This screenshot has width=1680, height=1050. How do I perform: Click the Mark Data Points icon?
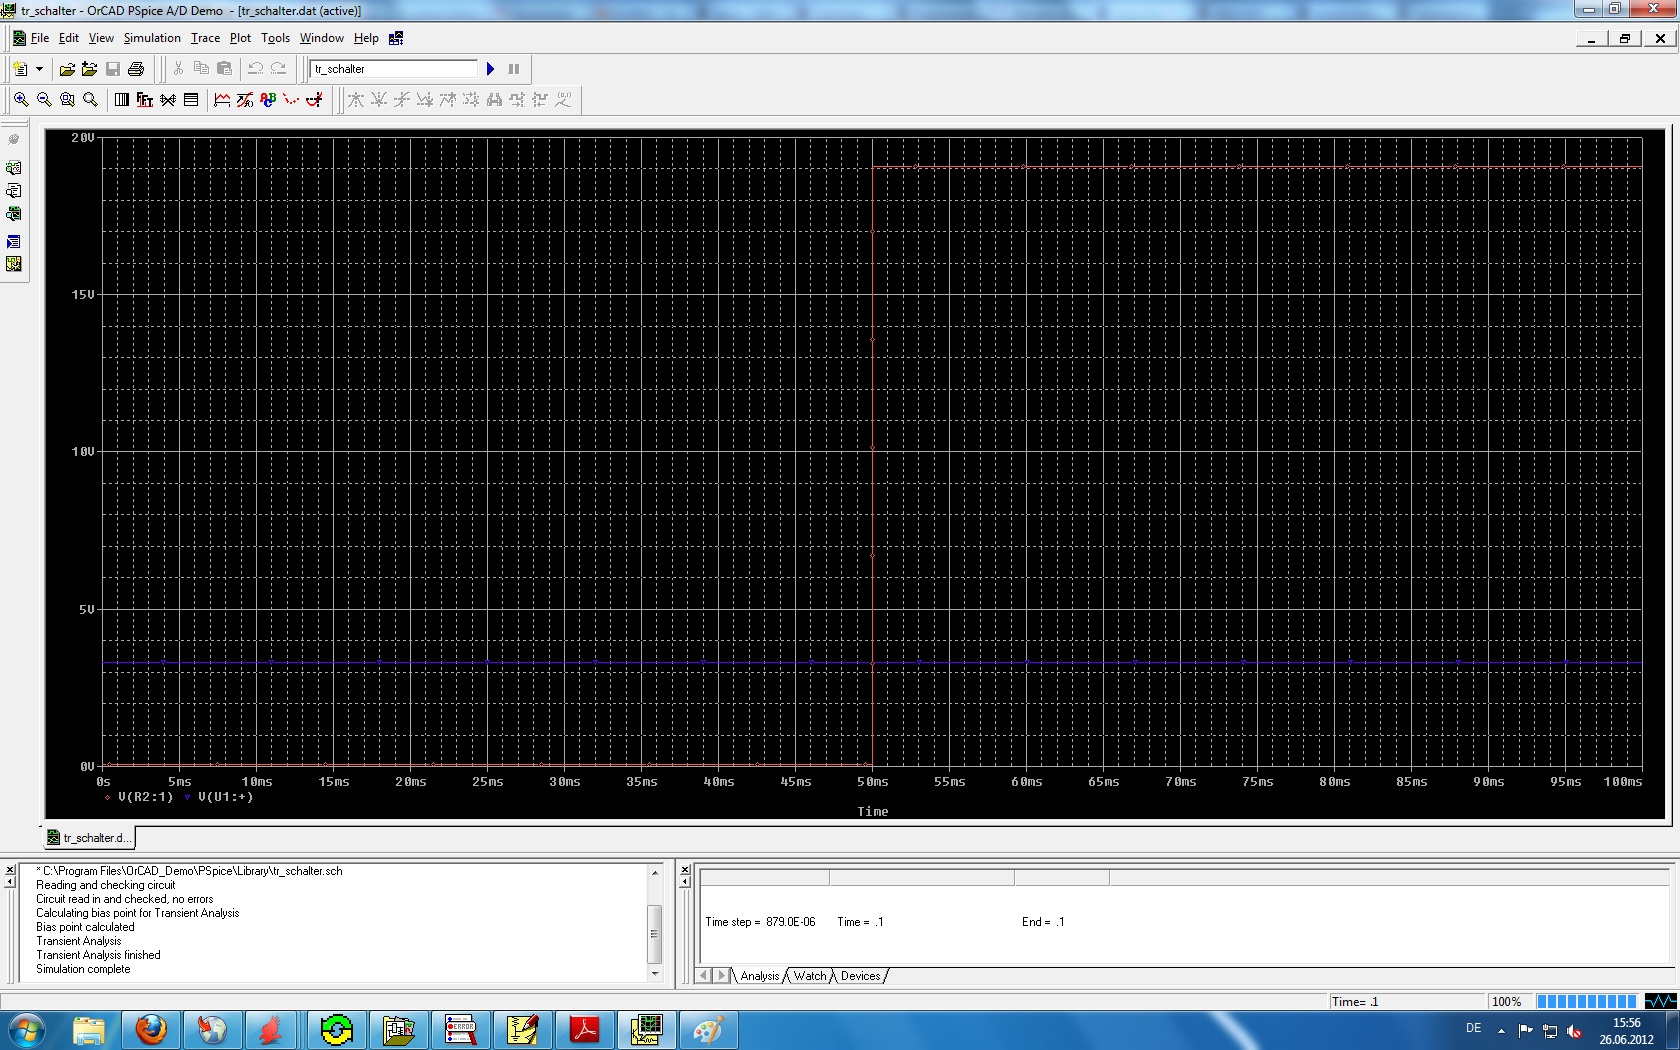(291, 100)
